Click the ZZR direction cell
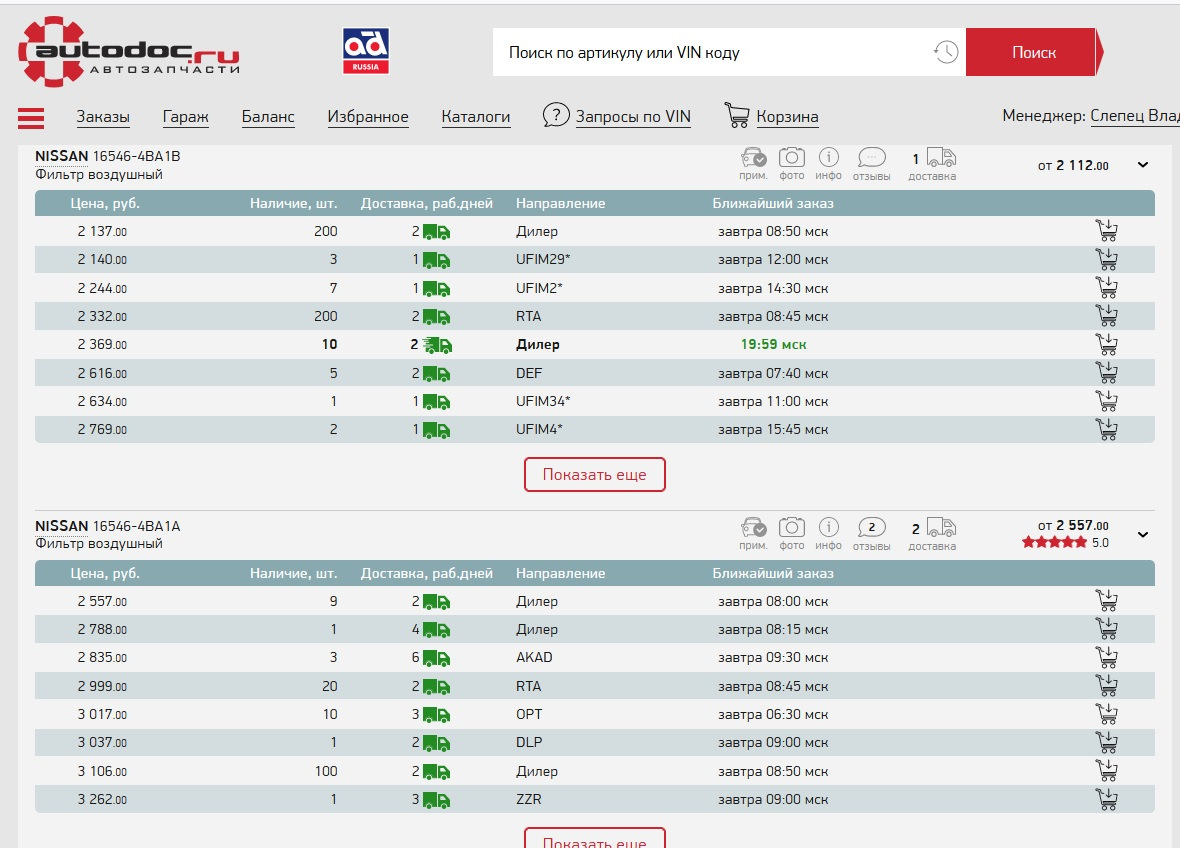1180x848 pixels. [x=528, y=799]
